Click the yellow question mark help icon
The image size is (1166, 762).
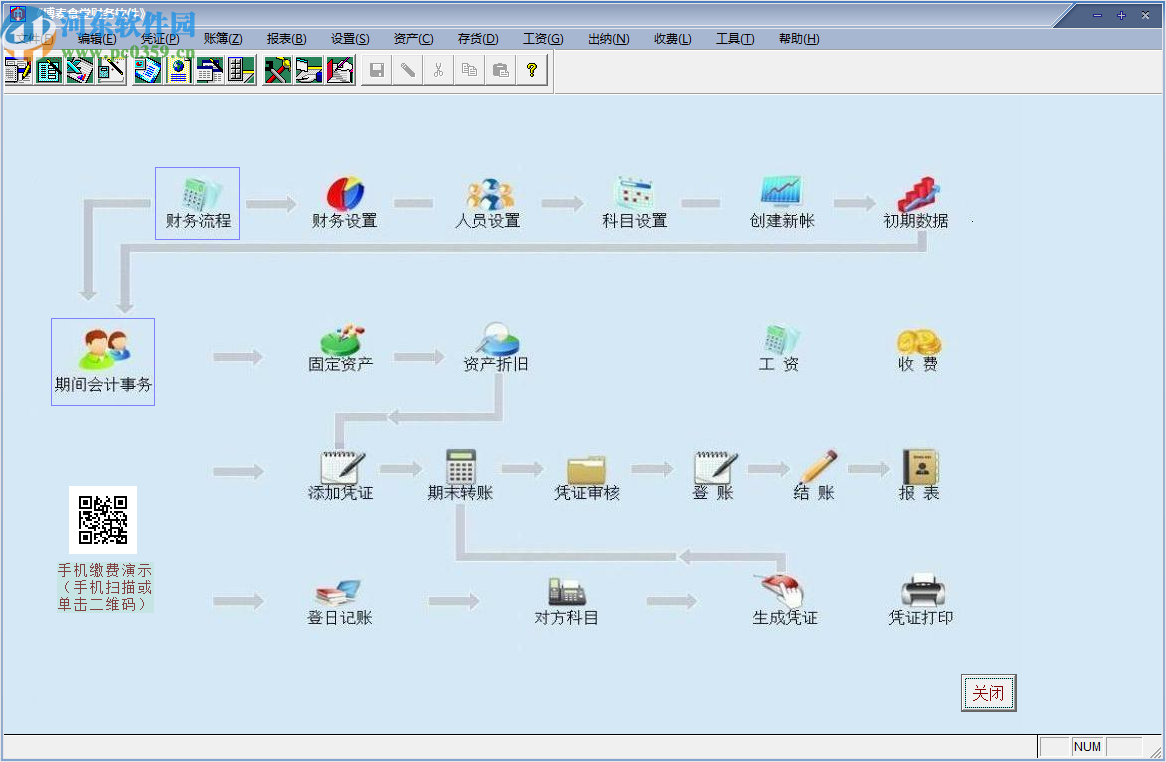(532, 70)
